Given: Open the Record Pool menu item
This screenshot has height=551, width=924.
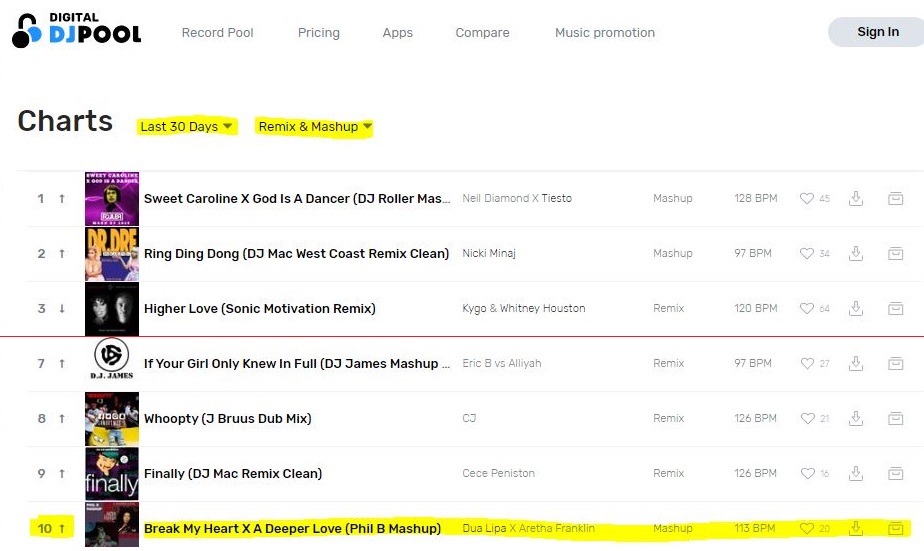Looking at the screenshot, I should (x=217, y=32).
